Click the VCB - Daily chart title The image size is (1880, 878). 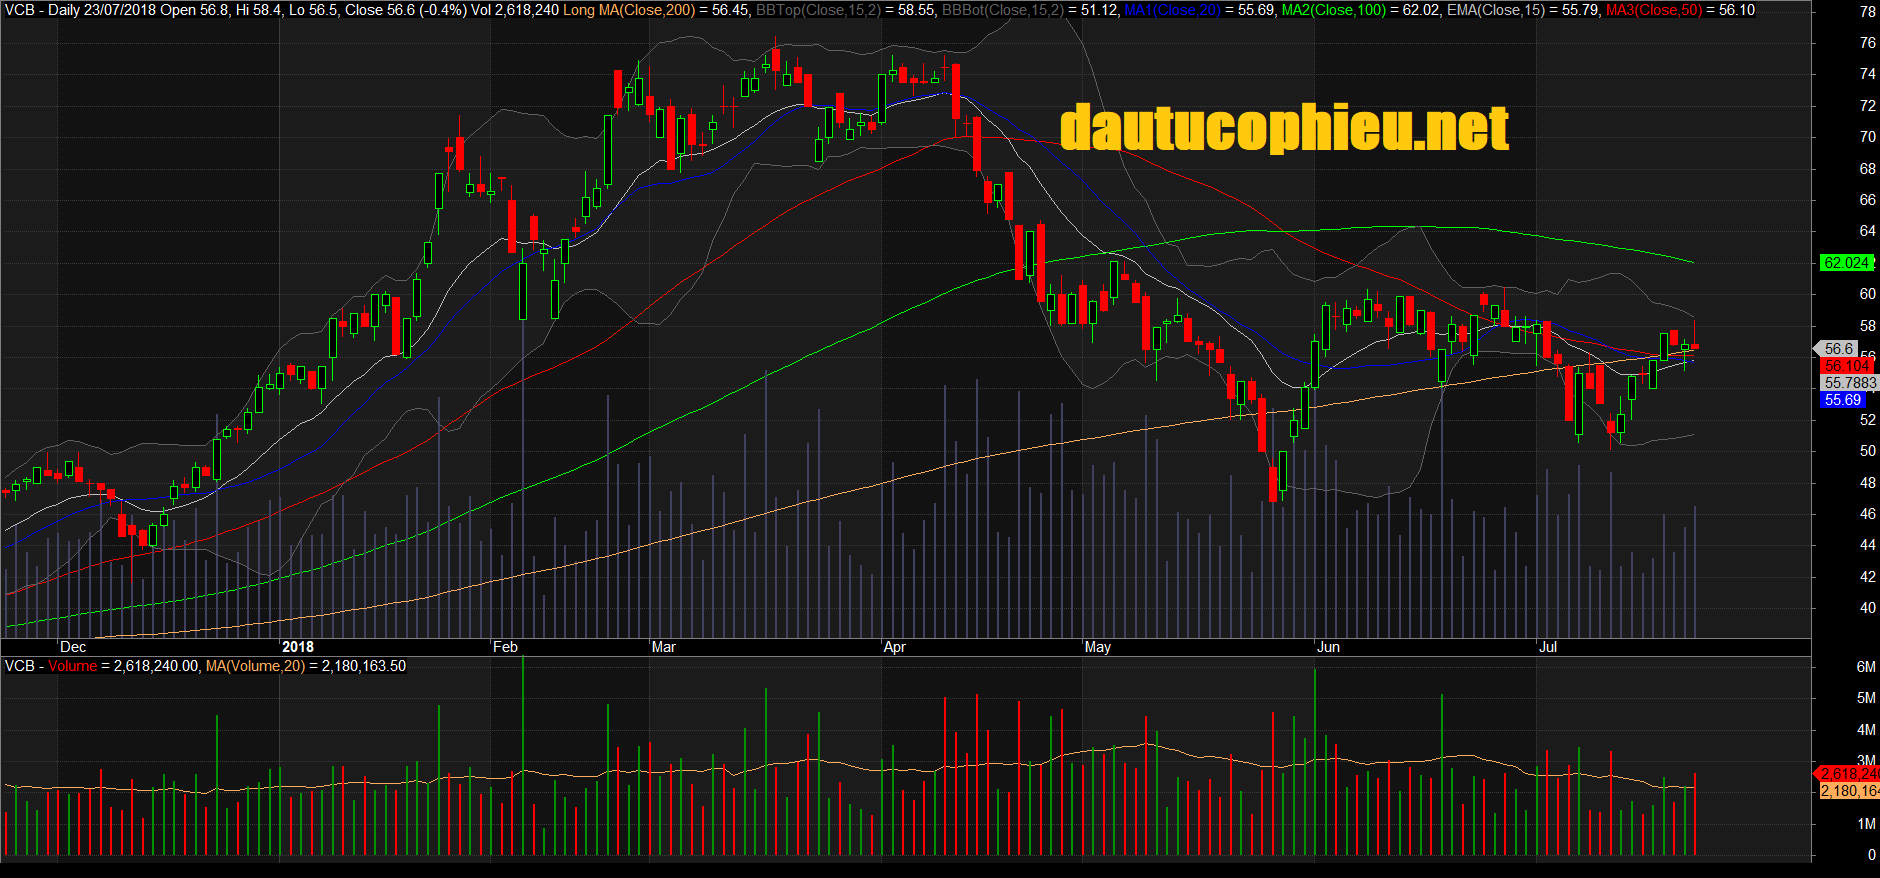point(42,10)
